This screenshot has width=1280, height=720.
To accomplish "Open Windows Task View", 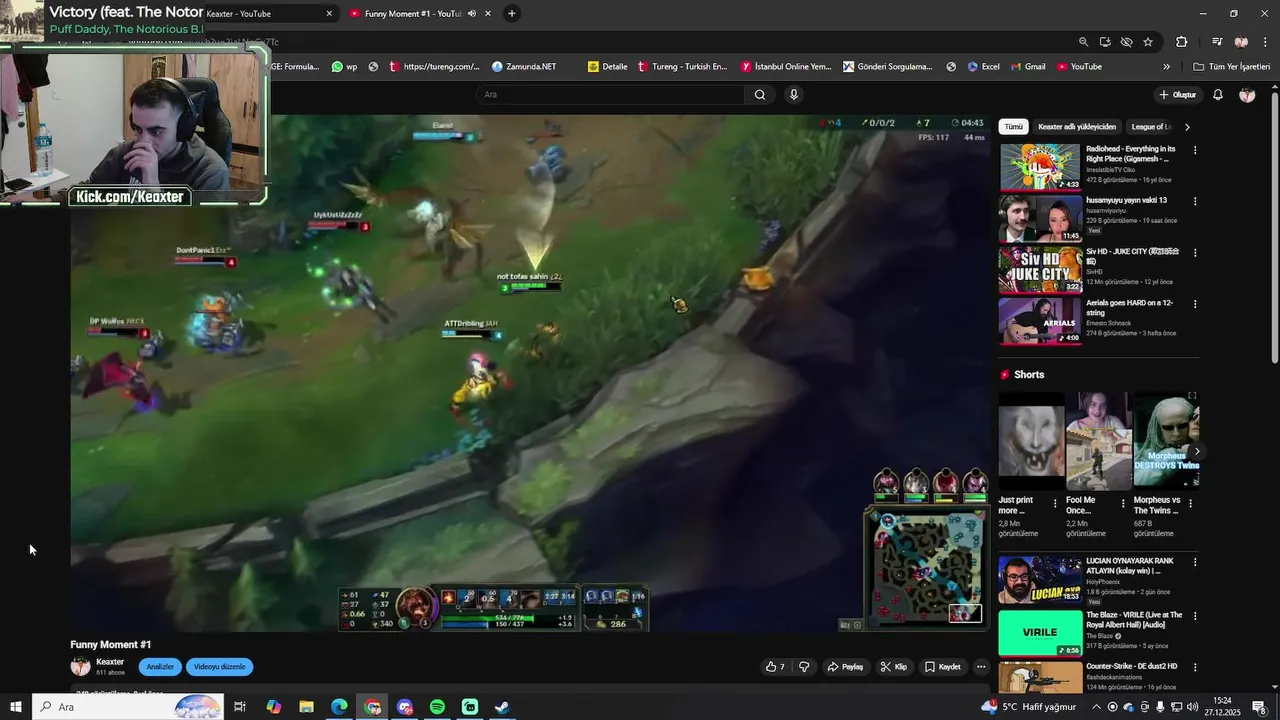I will pos(240,707).
